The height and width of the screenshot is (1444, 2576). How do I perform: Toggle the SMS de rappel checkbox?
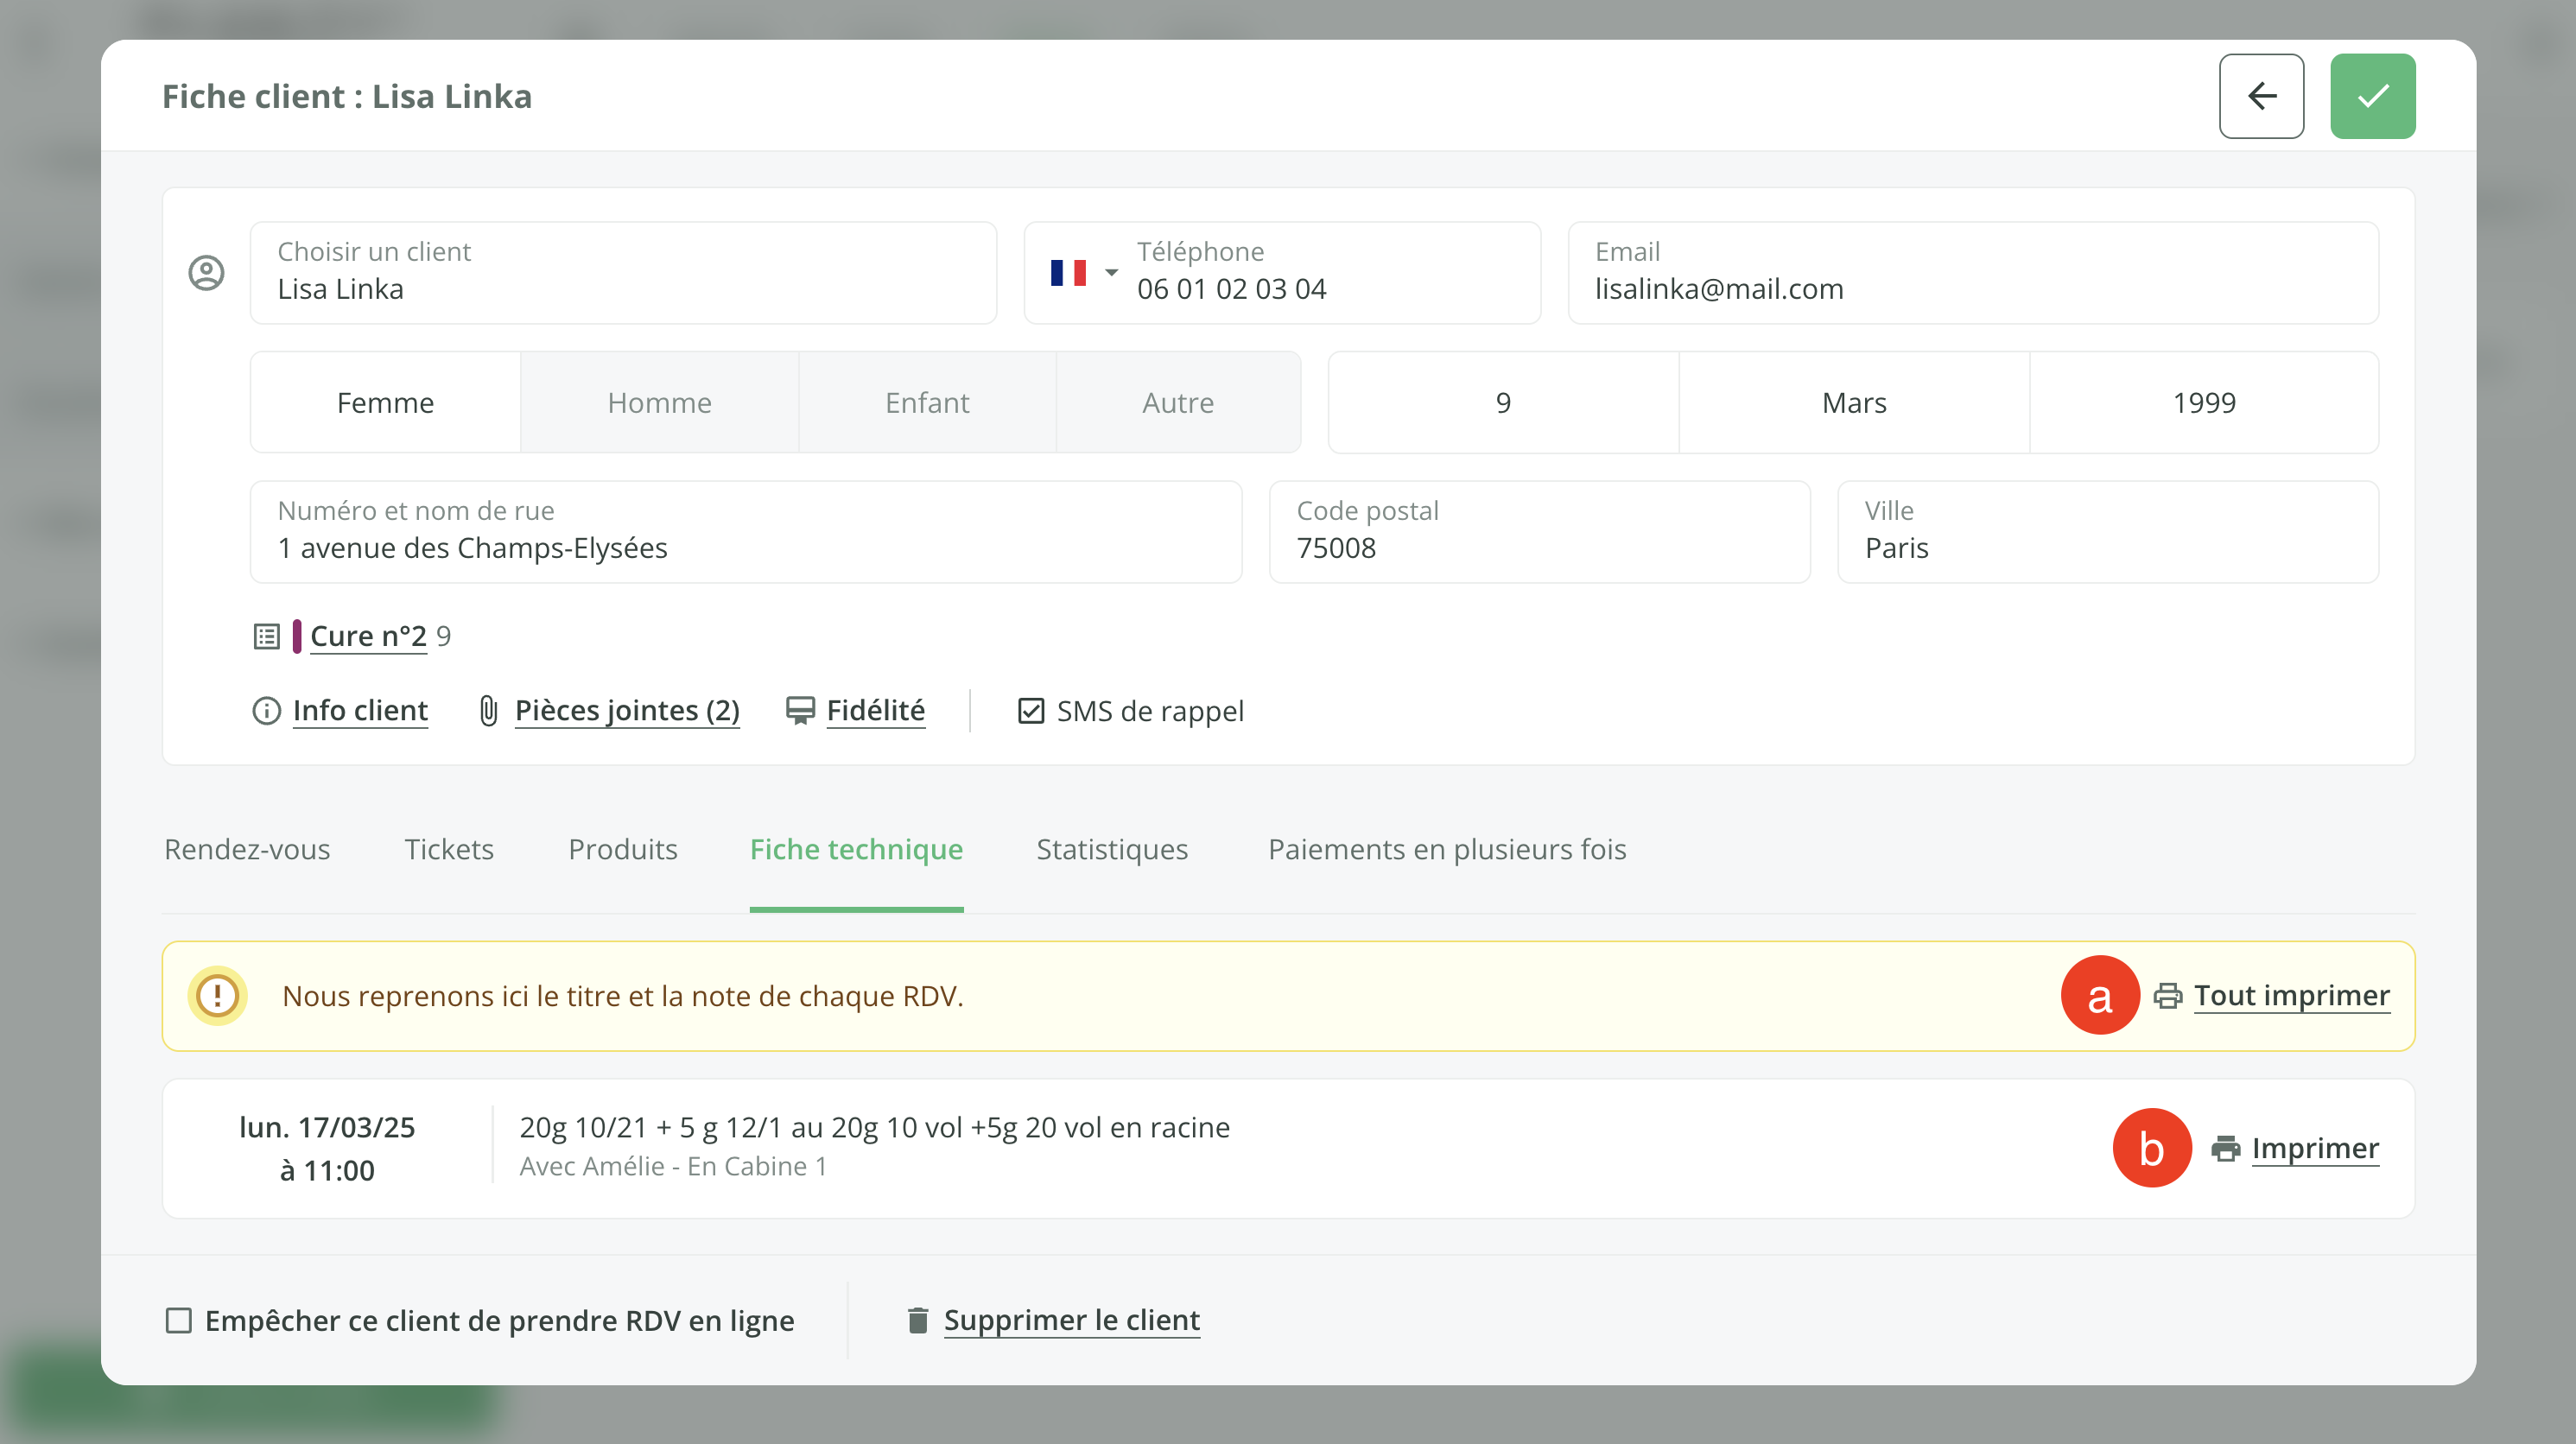[1030, 711]
